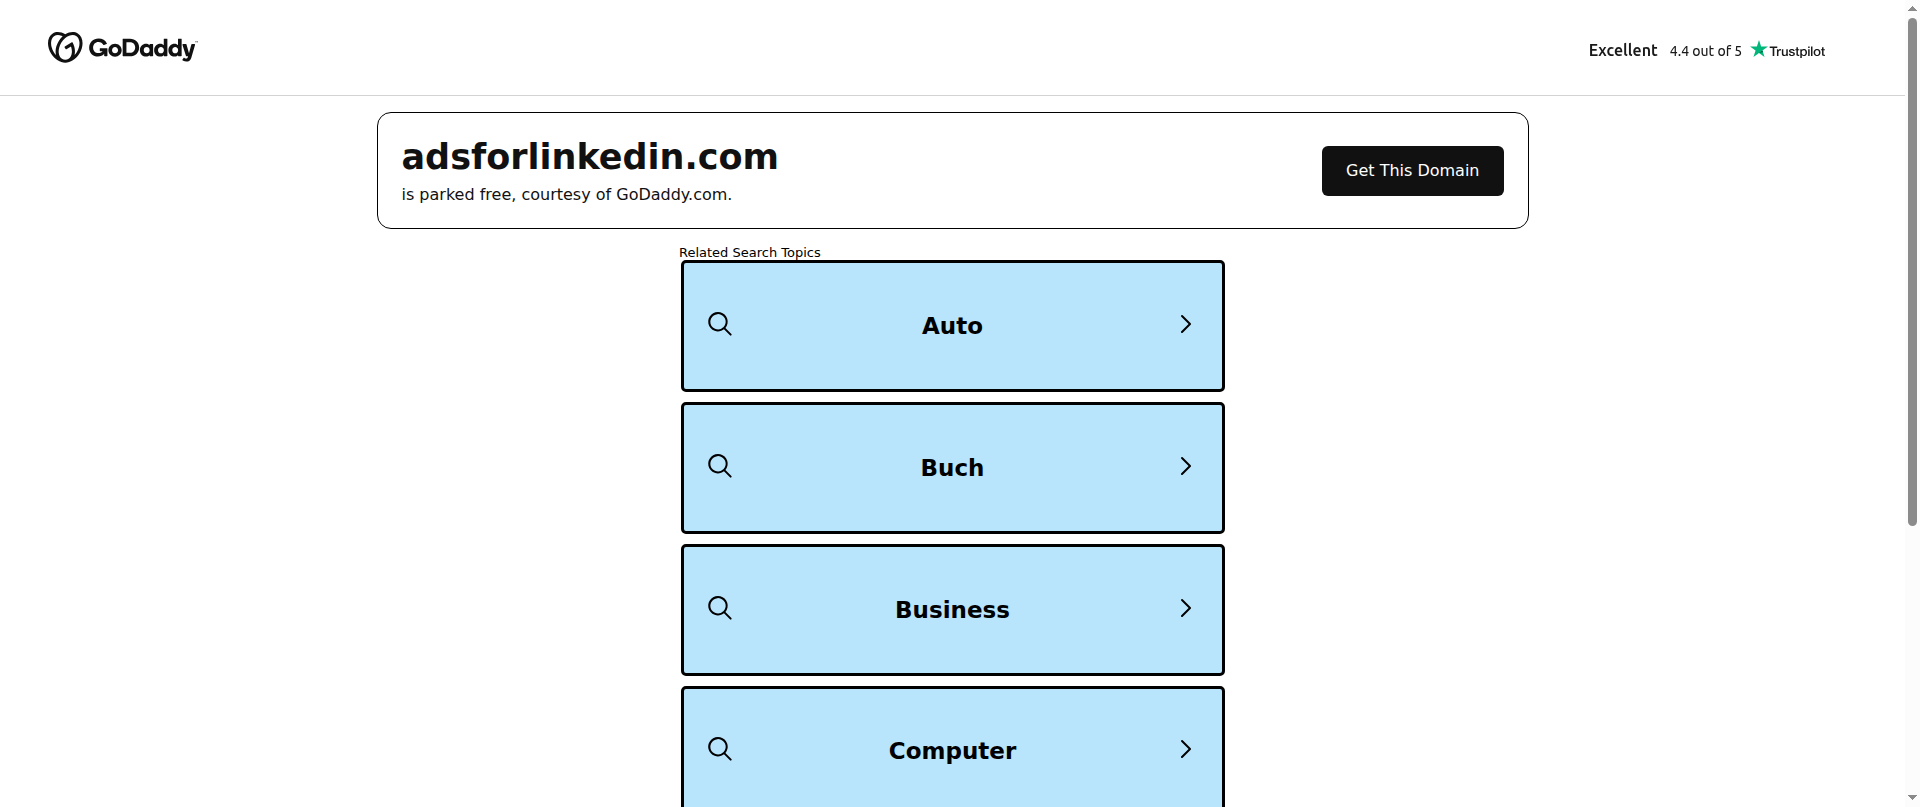Select the Business related search topic
This screenshot has width=1920, height=807.
pos(953,610)
